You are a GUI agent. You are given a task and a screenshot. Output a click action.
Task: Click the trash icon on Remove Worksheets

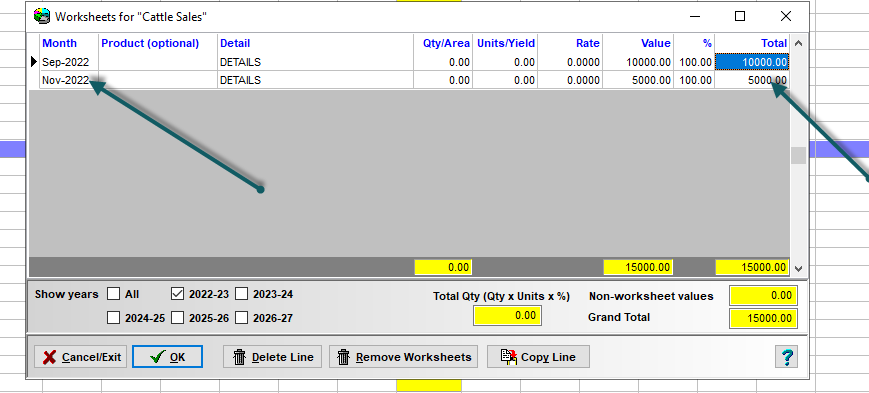pos(344,357)
